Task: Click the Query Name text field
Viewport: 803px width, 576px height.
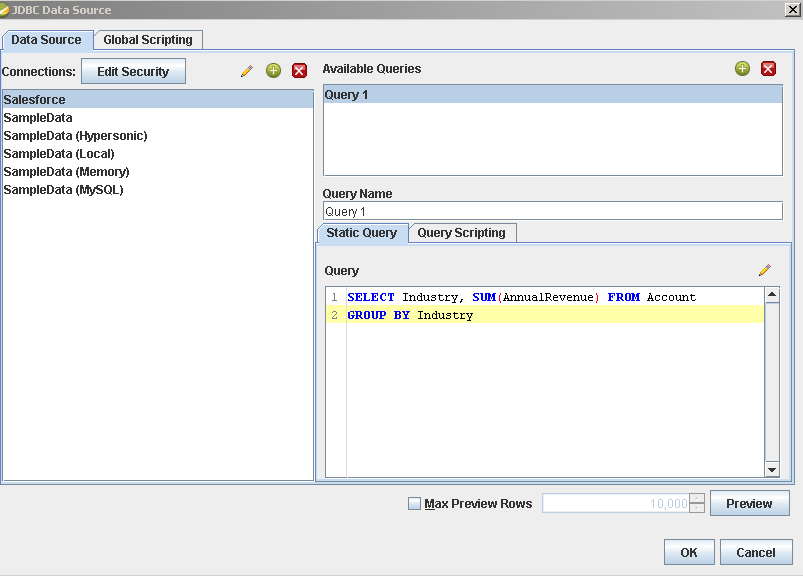Action: [x=552, y=211]
